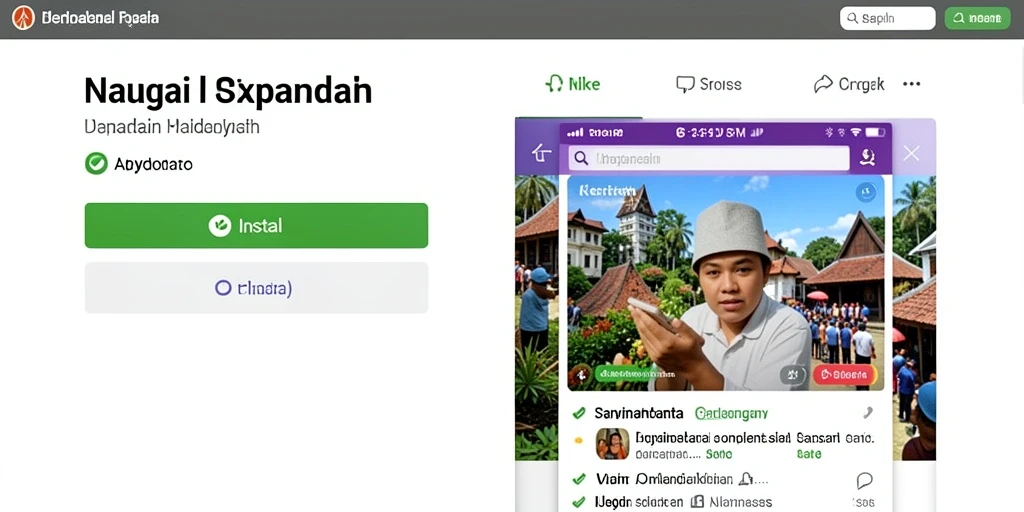Click the Bluetooth icon in phone status bar
This screenshot has height=512, width=1024.
(830, 132)
